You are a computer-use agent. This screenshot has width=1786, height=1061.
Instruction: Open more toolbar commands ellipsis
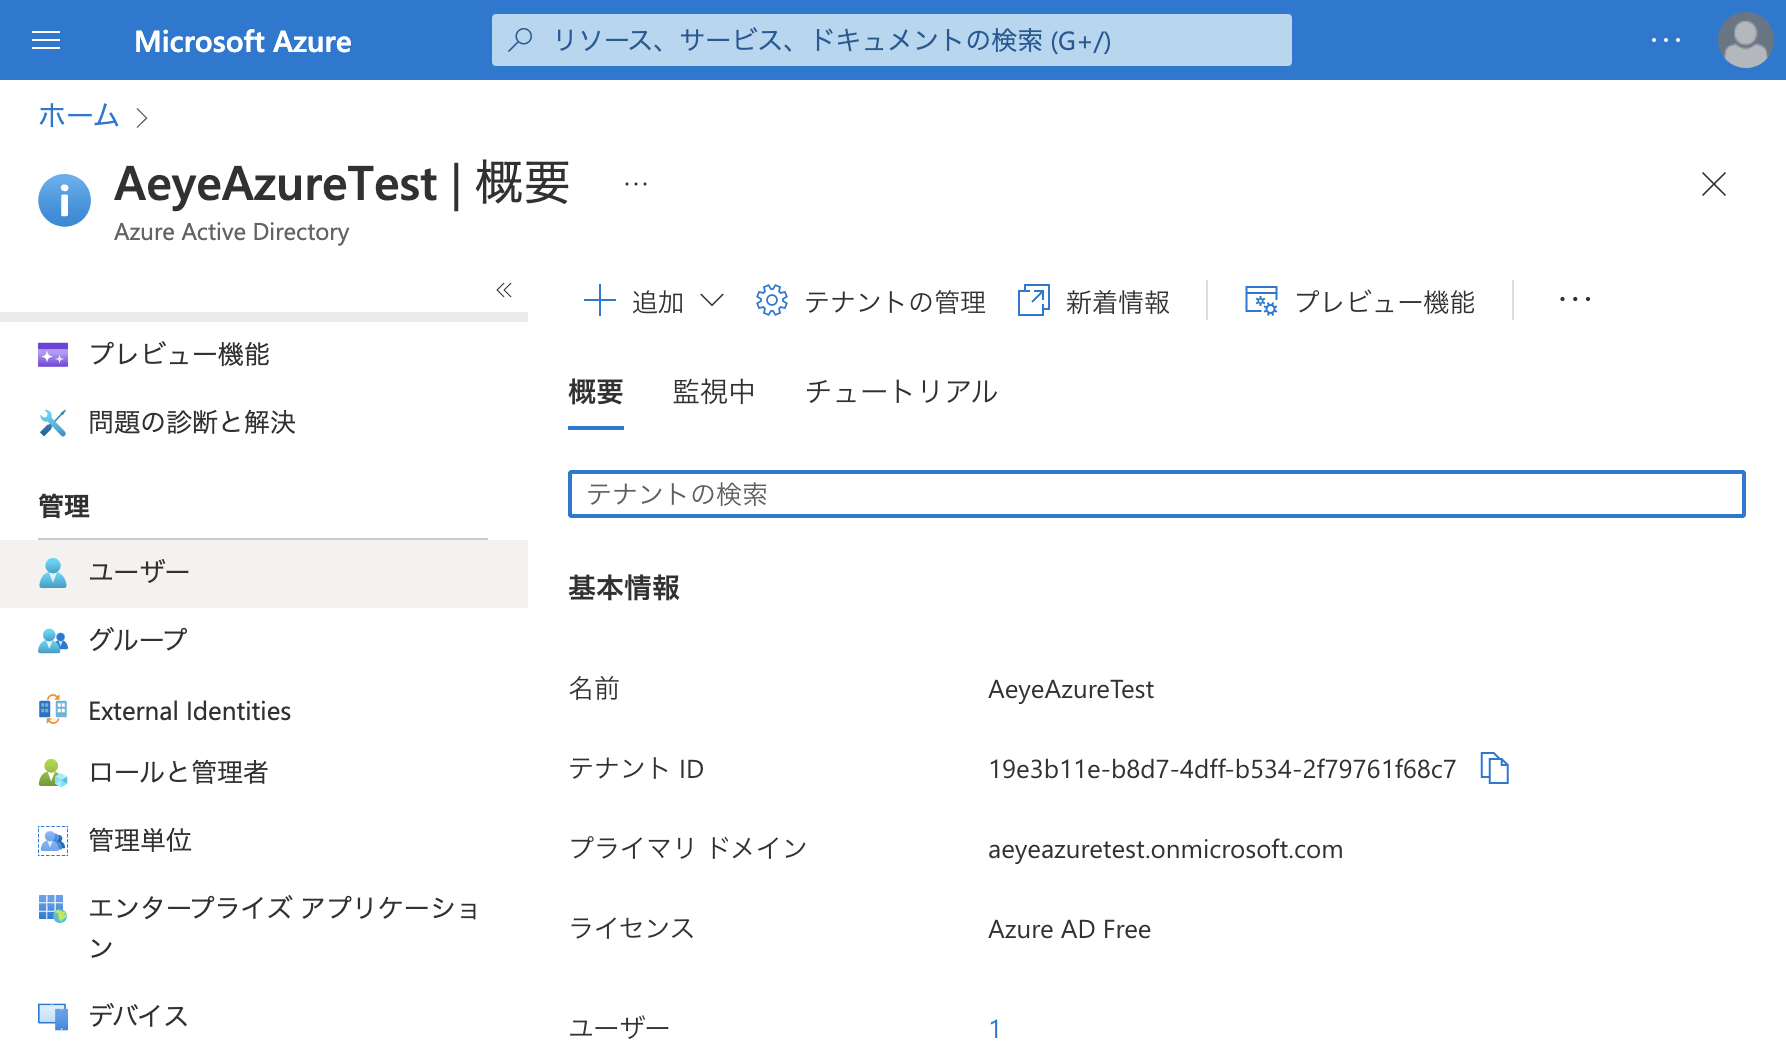tap(1574, 300)
